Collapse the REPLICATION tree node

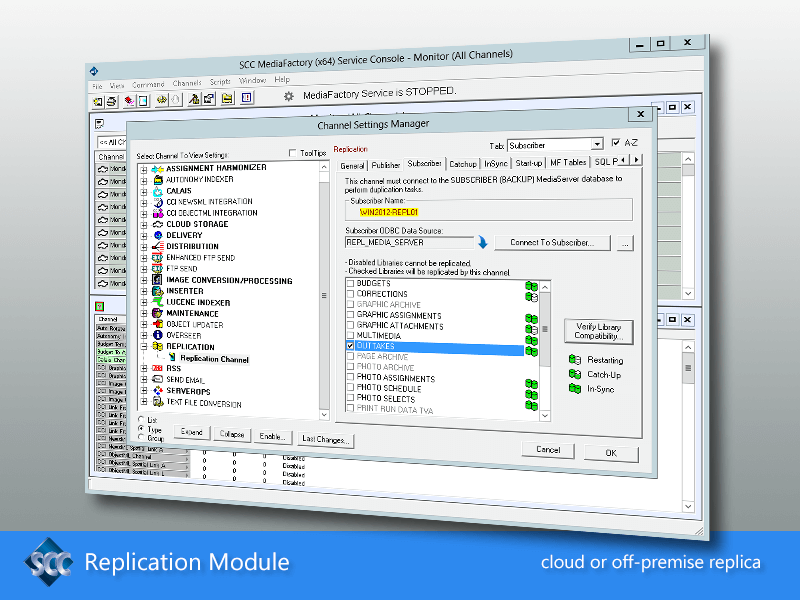click(x=144, y=346)
